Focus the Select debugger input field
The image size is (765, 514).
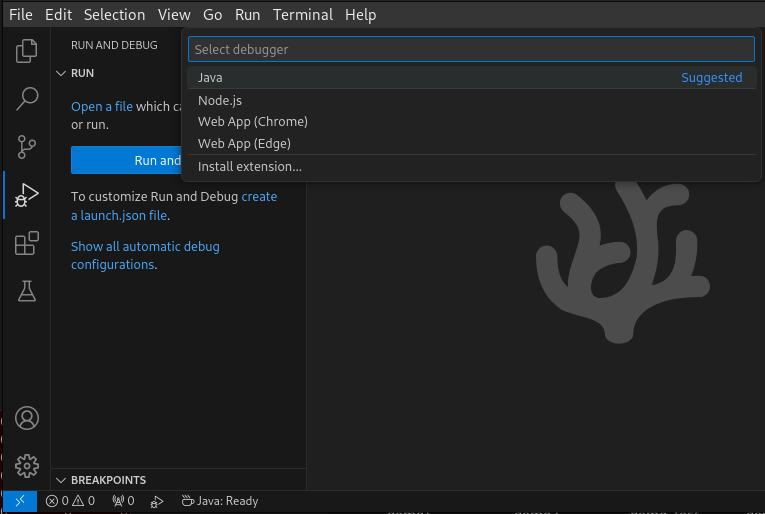tap(471, 49)
